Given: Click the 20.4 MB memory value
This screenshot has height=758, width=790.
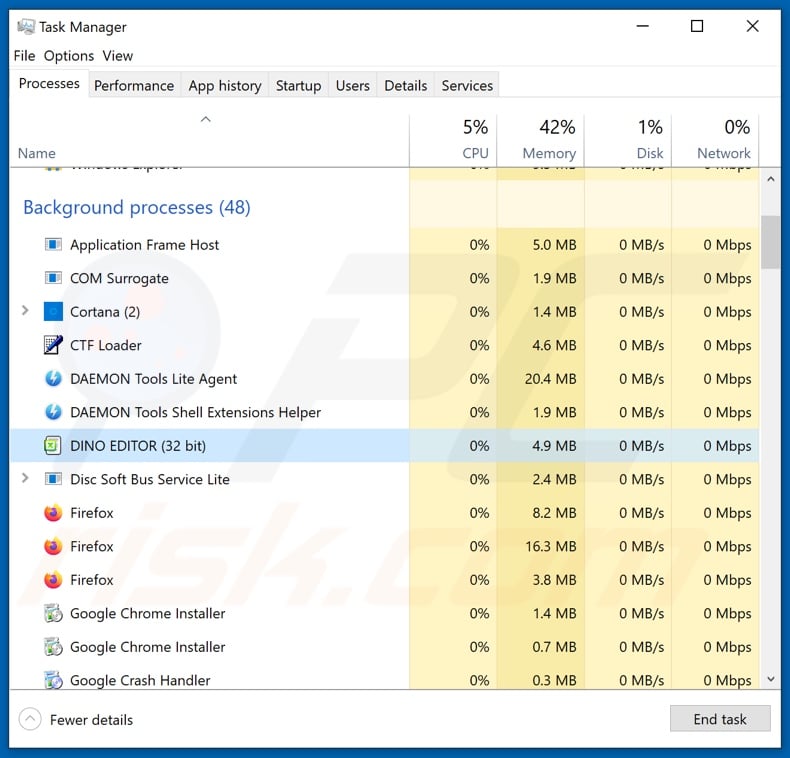Looking at the screenshot, I should tap(550, 379).
